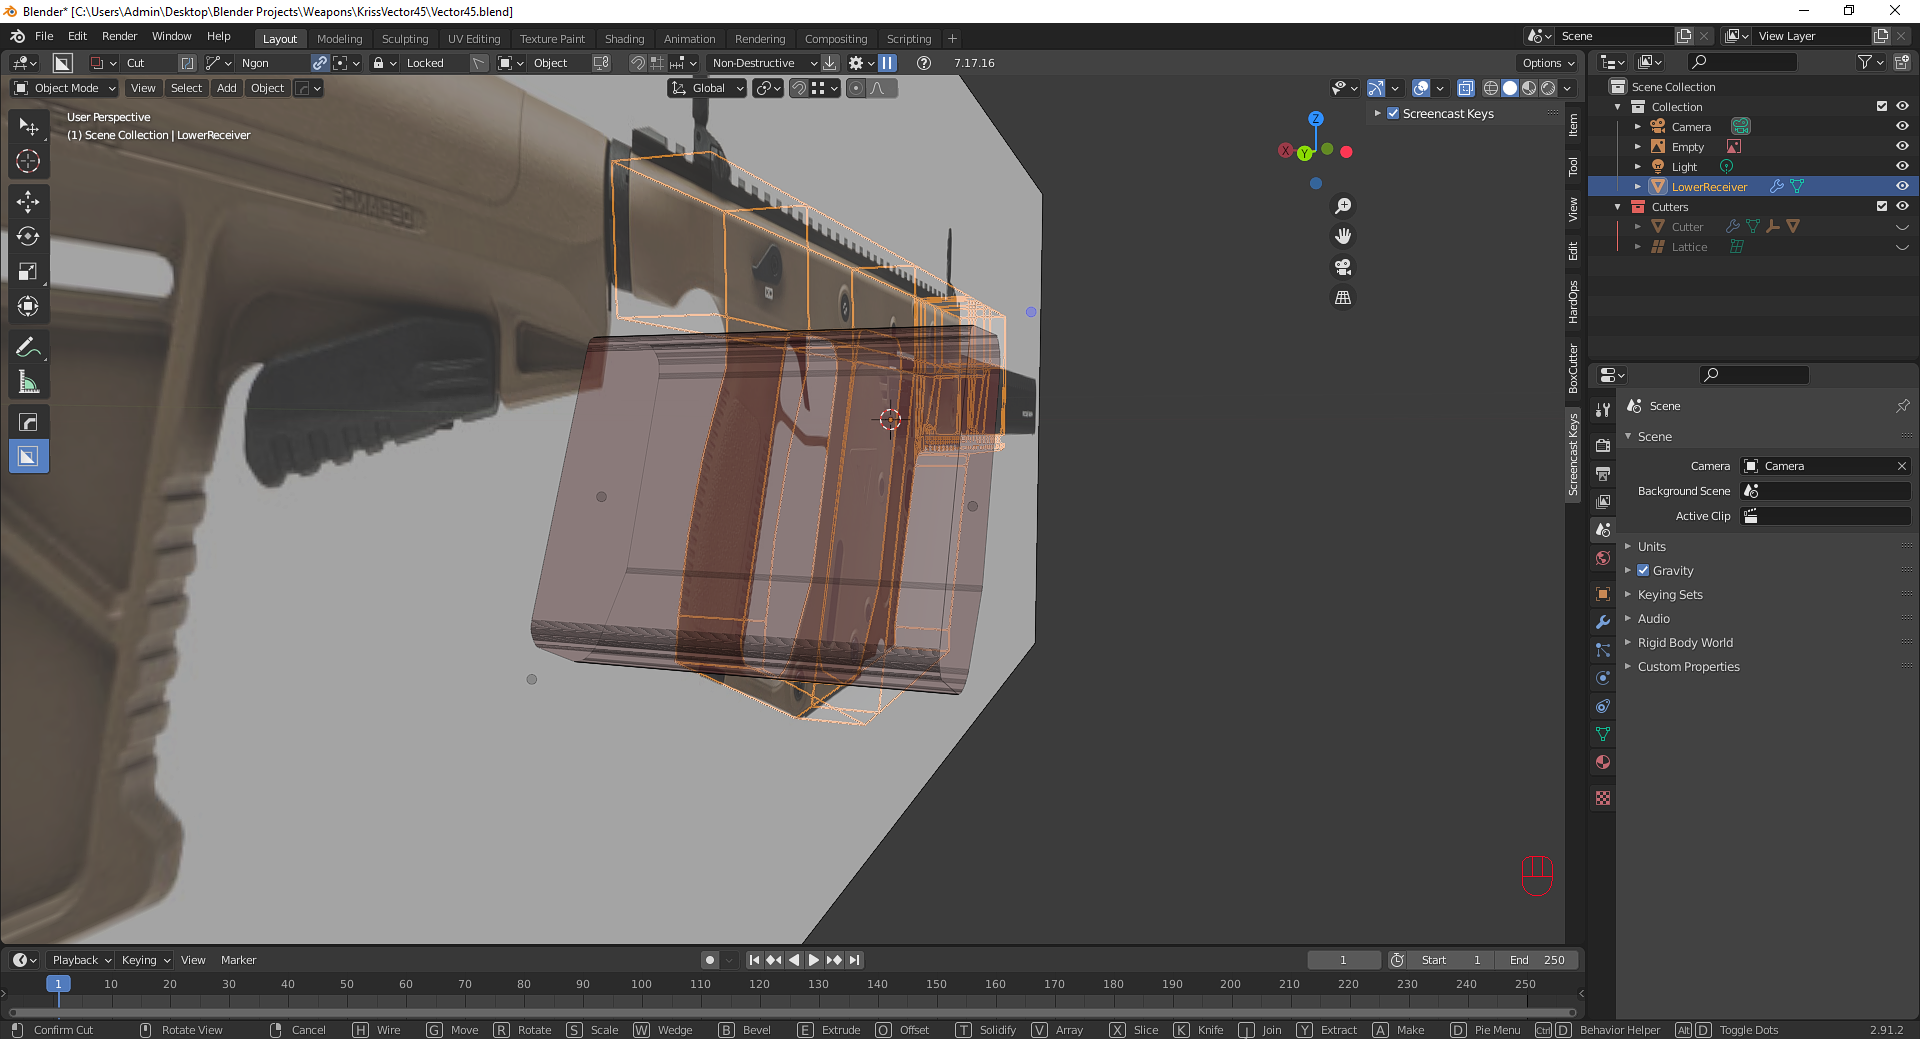Click the zoom magnifier viewport icon

[x=1343, y=206]
